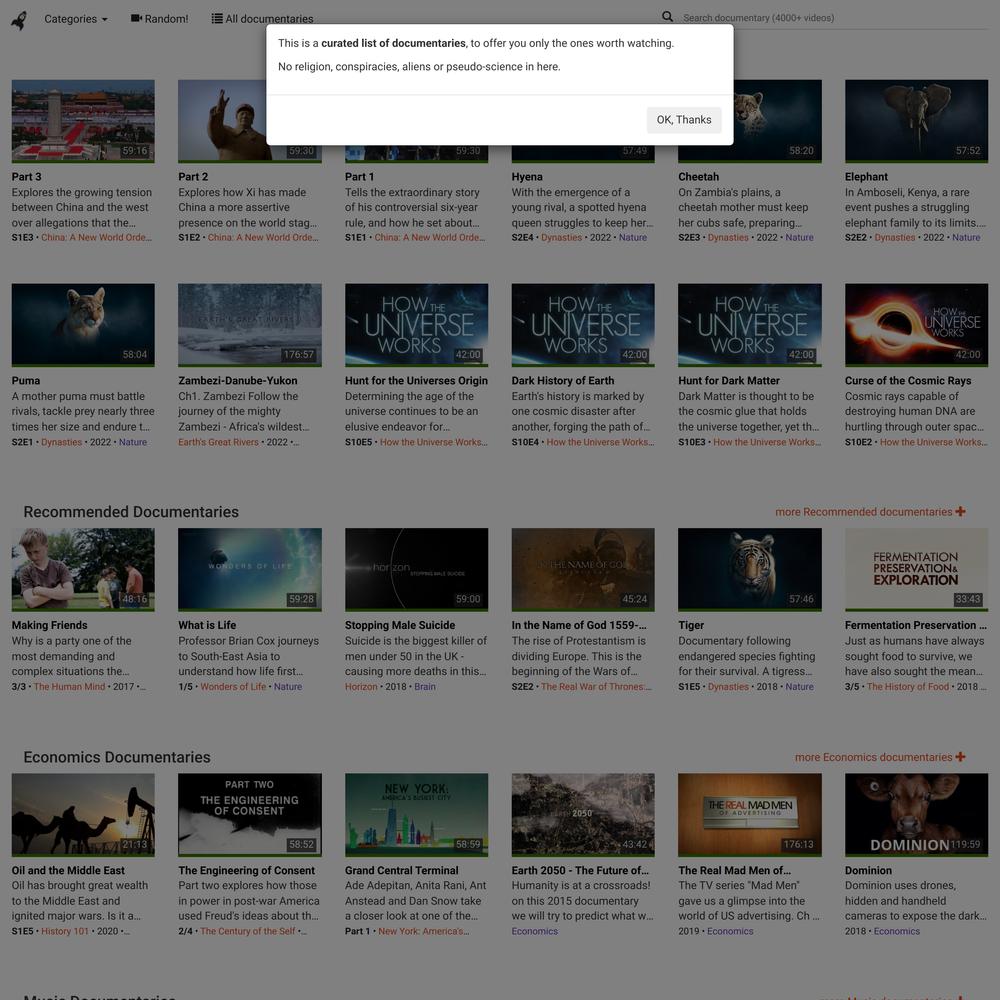Open Fermentation Preservation thumbnail
Image resolution: width=1000 pixels, height=1000 pixels.
tap(916, 569)
